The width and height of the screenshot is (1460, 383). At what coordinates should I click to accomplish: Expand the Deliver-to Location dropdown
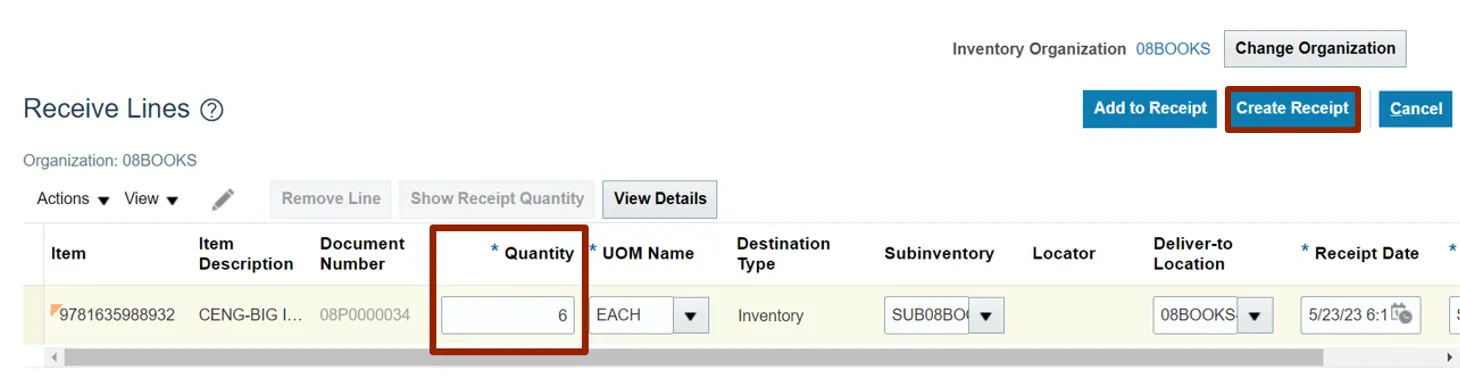(x=1254, y=315)
